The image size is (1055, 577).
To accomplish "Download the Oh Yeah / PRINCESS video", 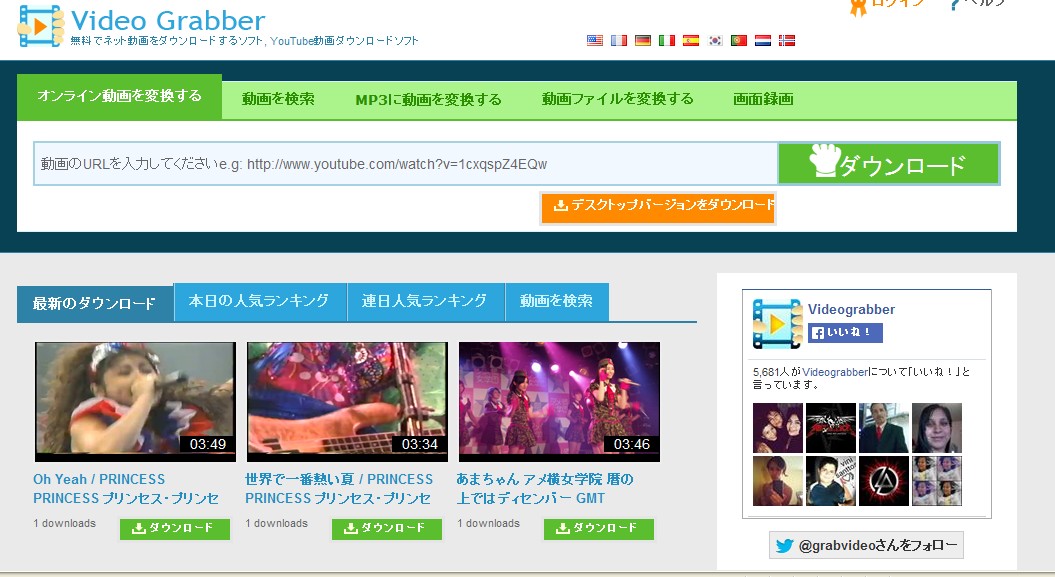I will [175, 529].
